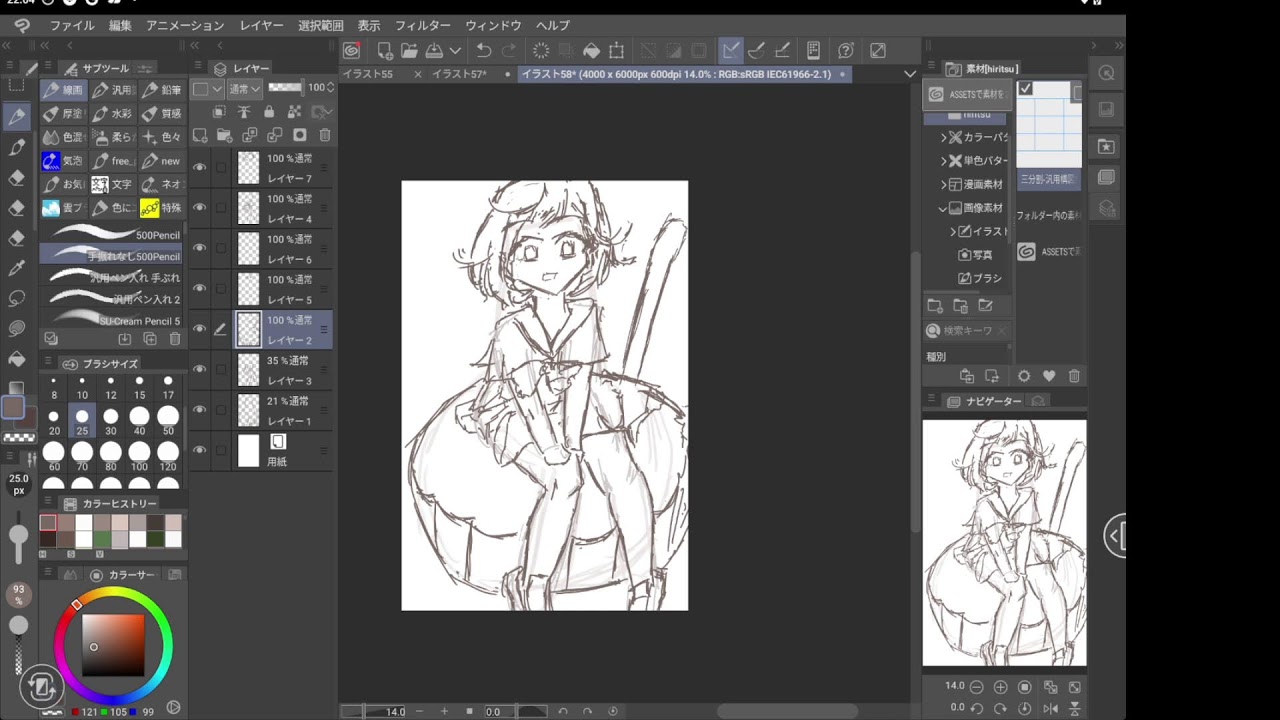1280x720 pixels.
Task: Open the support help question-mark icon
Action: click(x=846, y=50)
